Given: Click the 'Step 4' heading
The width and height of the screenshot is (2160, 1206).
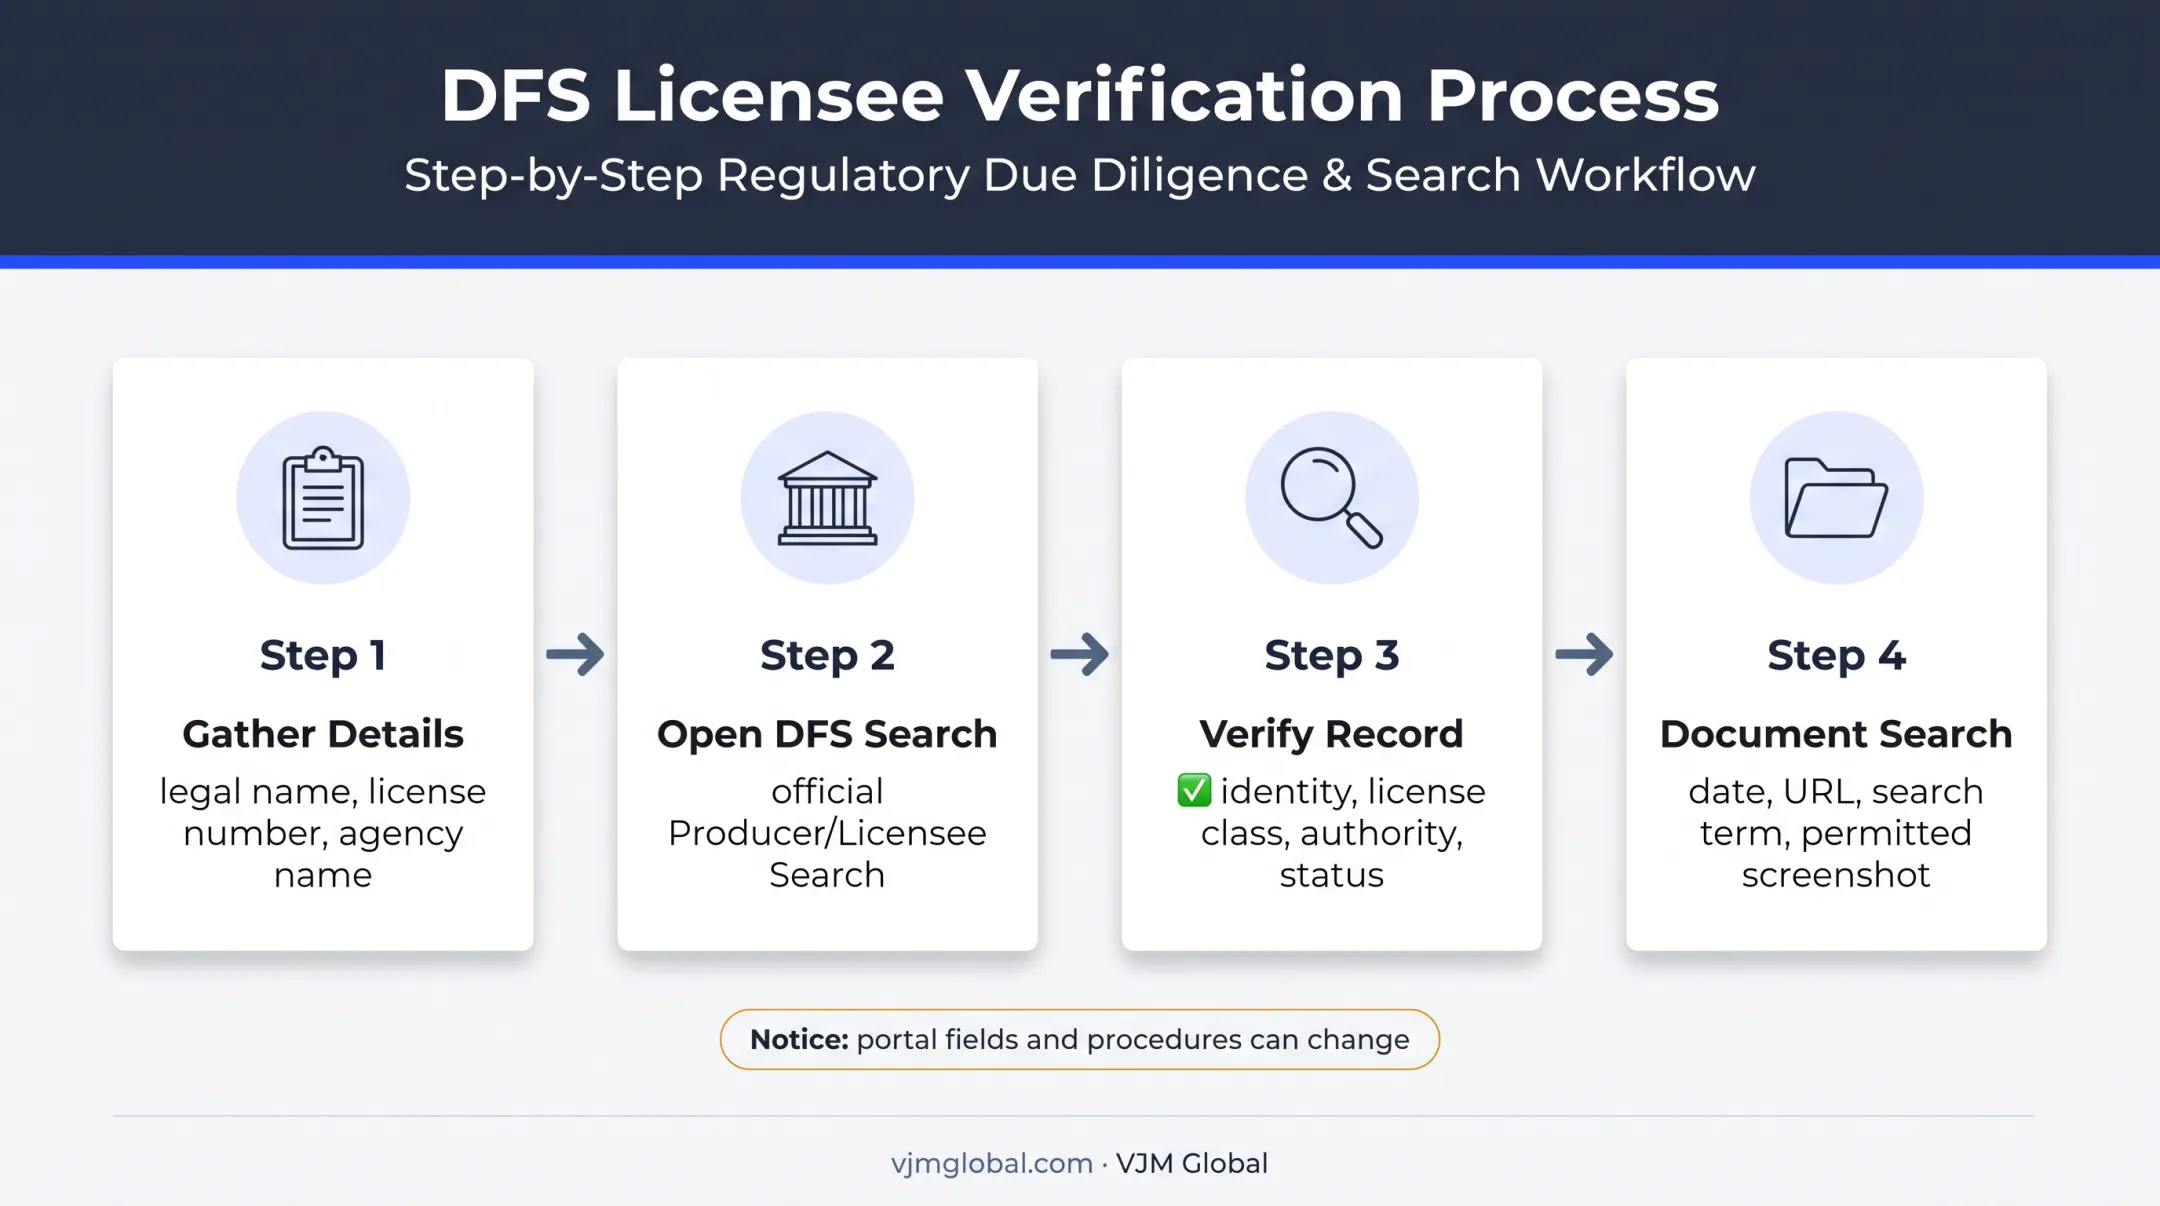Looking at the screenshot, I should [1836, 655].
